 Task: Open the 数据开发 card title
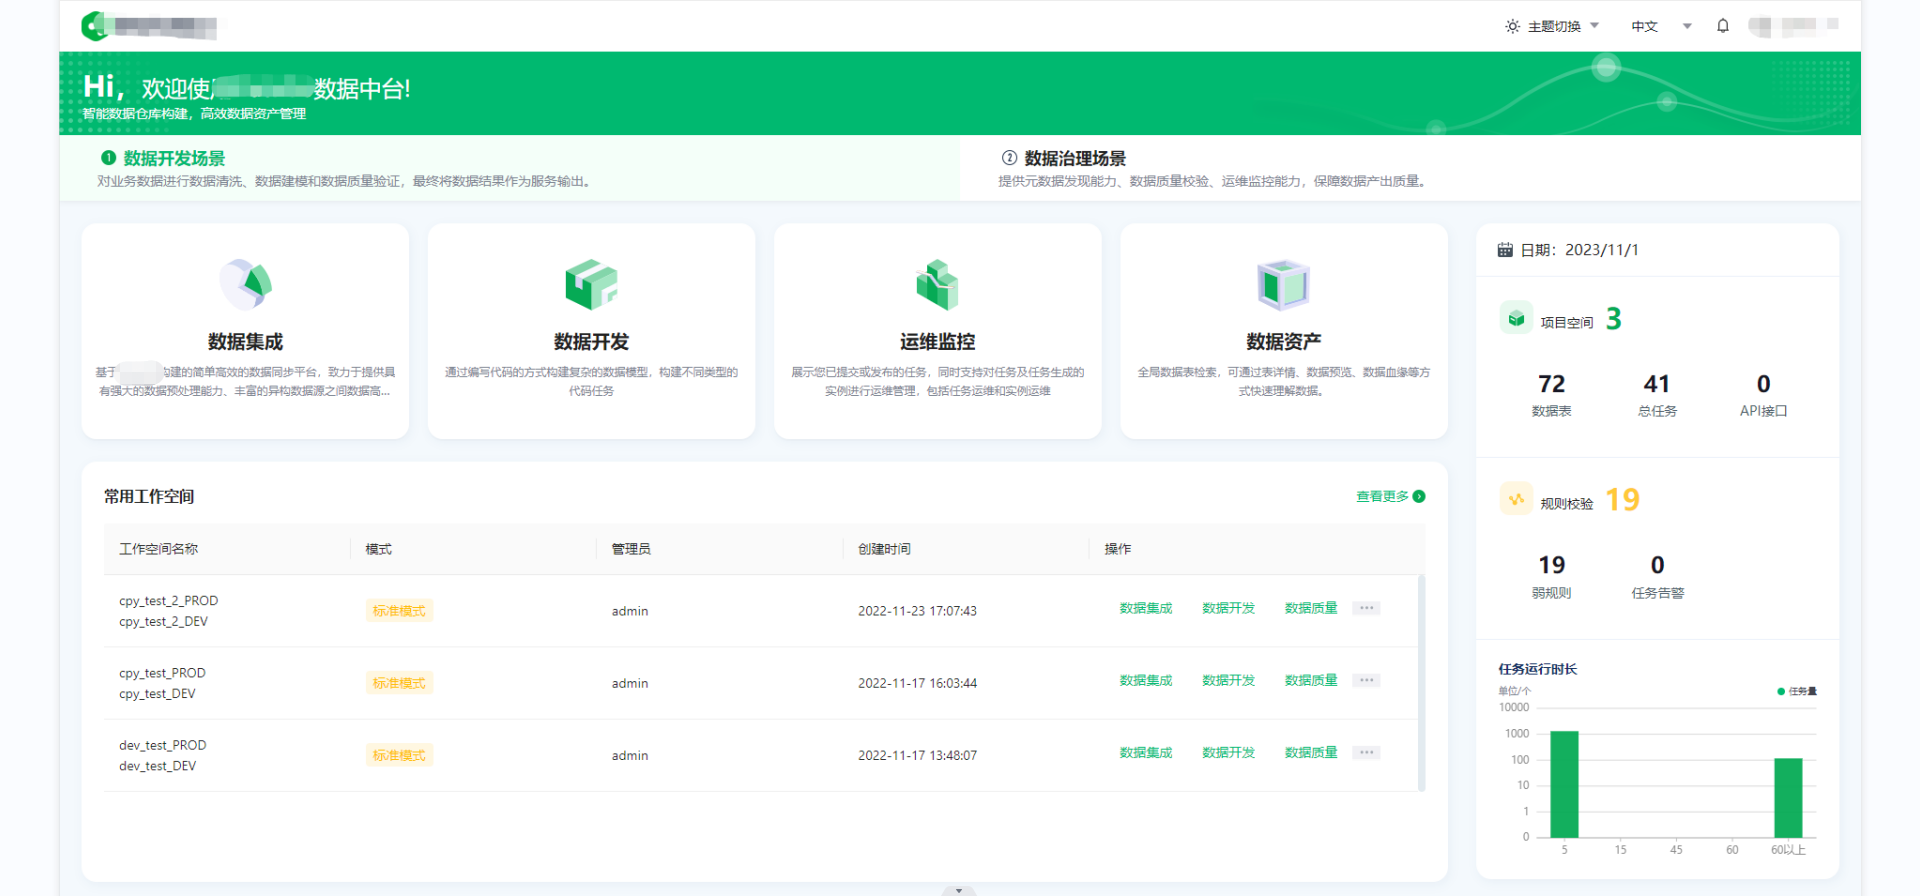[591, 342]
